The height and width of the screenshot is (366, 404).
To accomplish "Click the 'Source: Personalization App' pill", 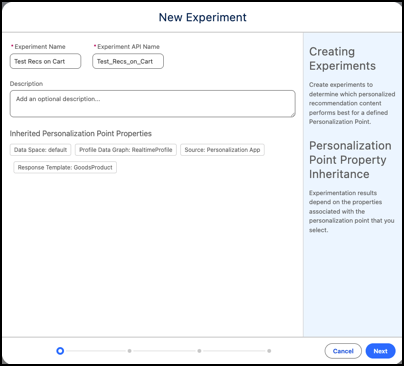I will coord(222,150).
